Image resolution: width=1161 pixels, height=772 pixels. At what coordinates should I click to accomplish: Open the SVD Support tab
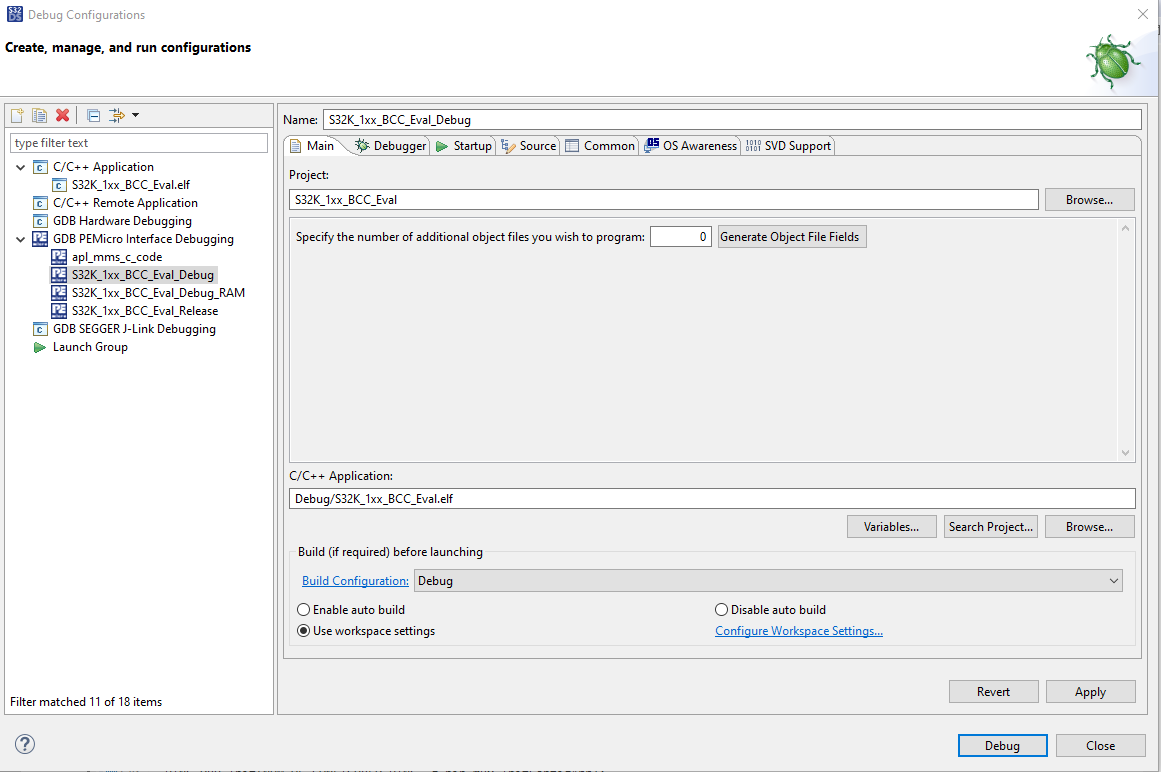point(788,146)
